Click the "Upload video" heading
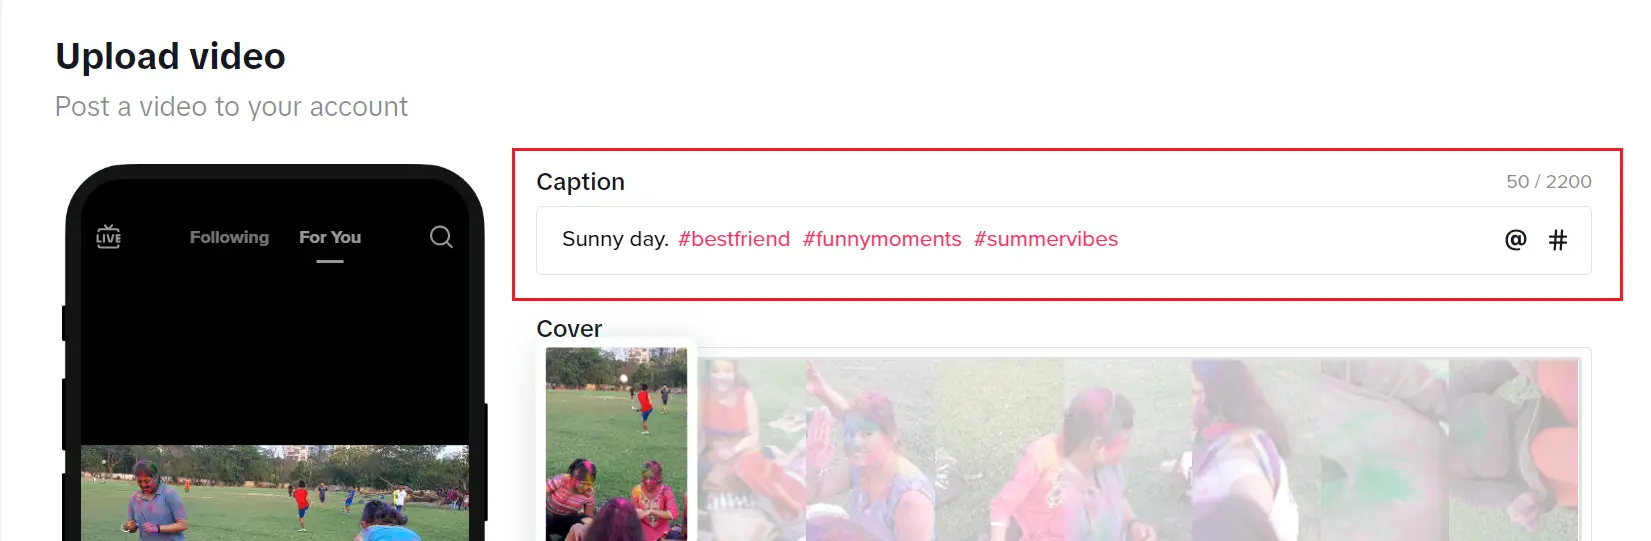This screenshot has width=1651, height=541. click(170, 57)
